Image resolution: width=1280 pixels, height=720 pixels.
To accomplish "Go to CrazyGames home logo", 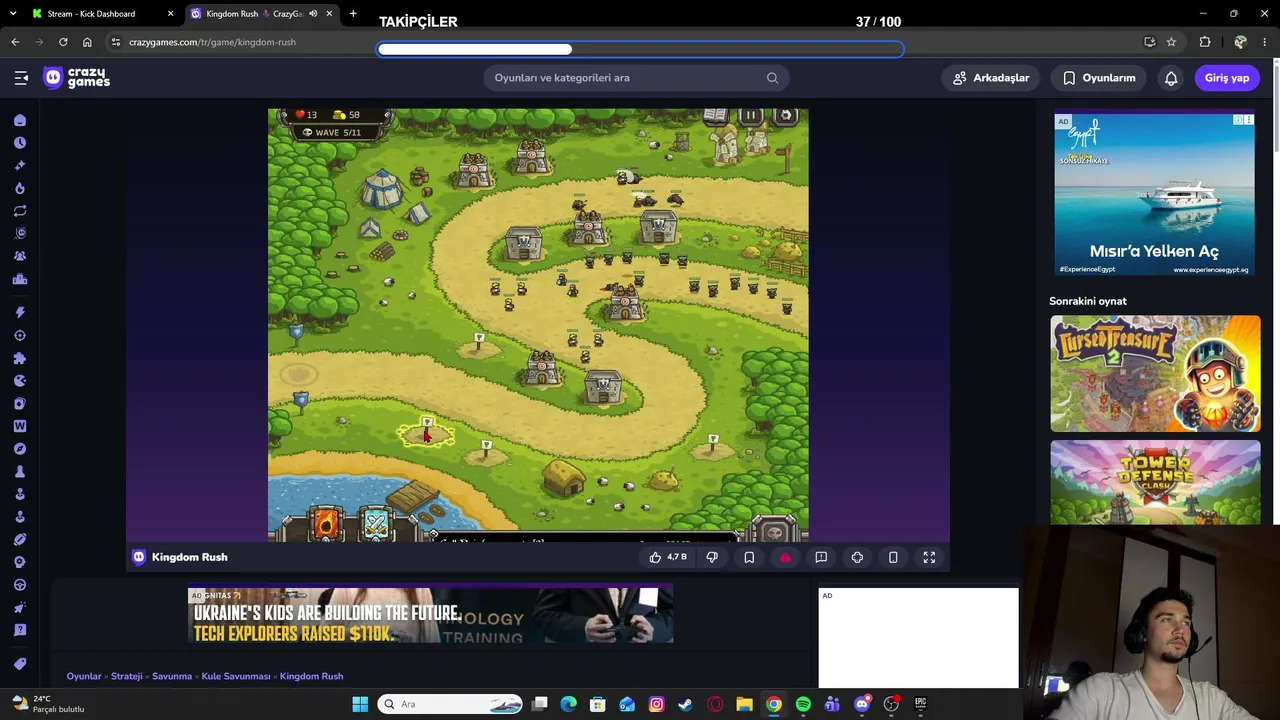I will coord(77,78).
